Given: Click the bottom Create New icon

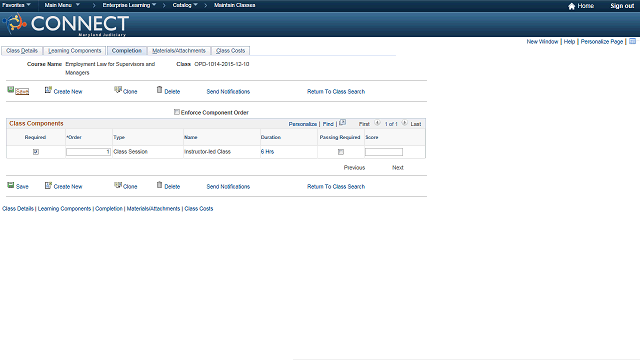Looking at the screenshot, I should (x=48, y=185).
